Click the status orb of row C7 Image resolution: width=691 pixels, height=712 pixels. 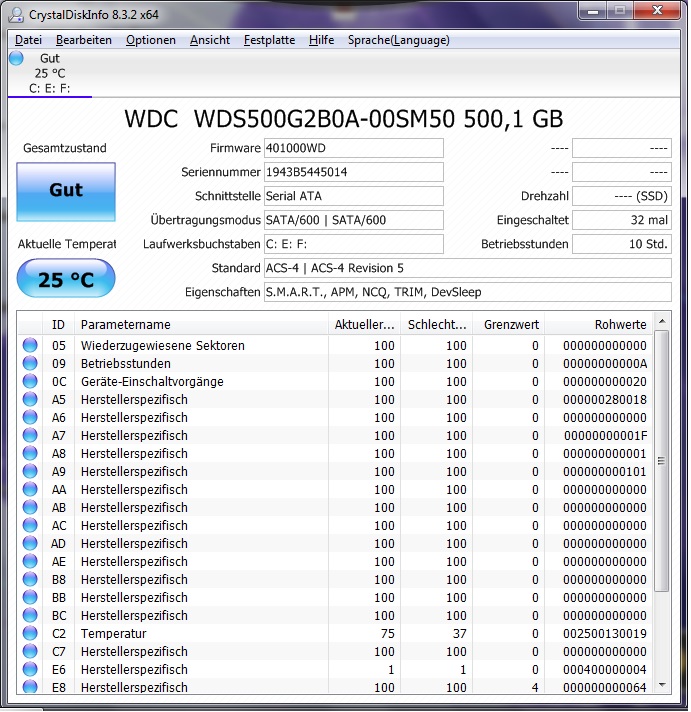click(30, 652)
